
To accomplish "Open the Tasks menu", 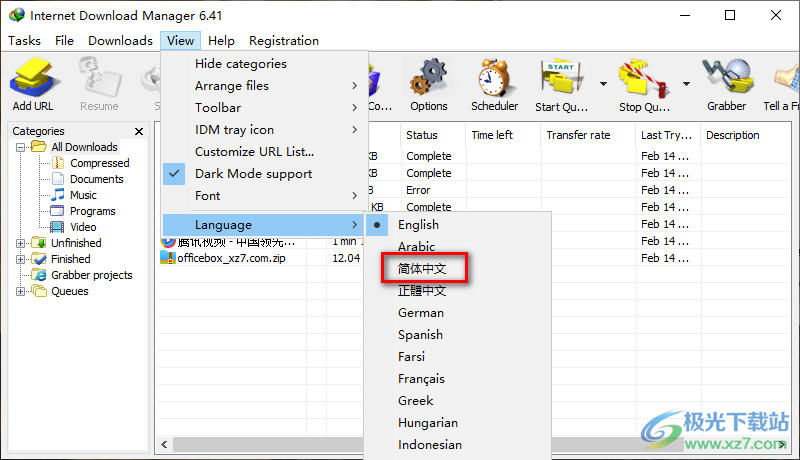I will [24, 41].
